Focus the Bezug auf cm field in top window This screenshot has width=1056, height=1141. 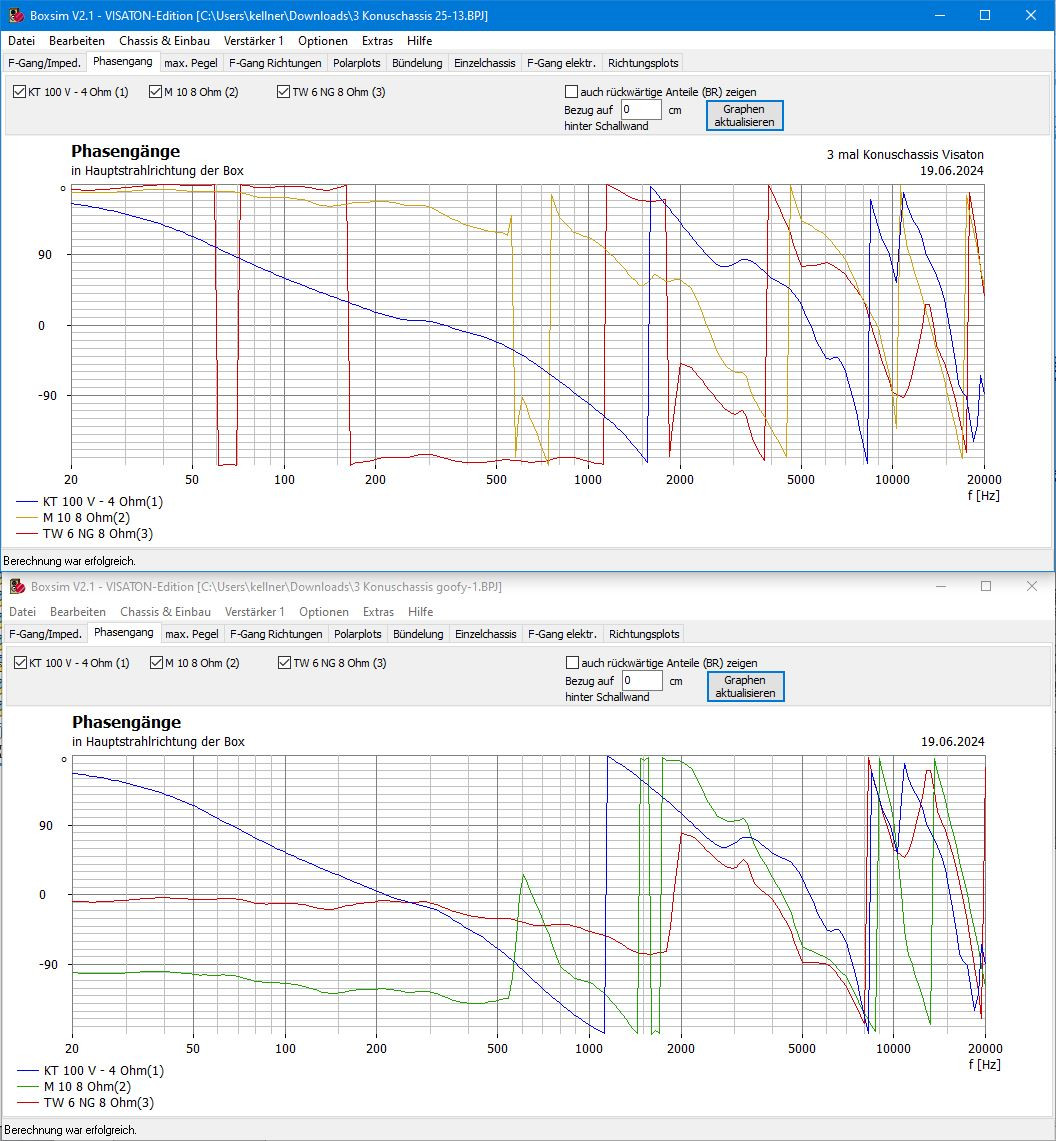click(640, 110)
